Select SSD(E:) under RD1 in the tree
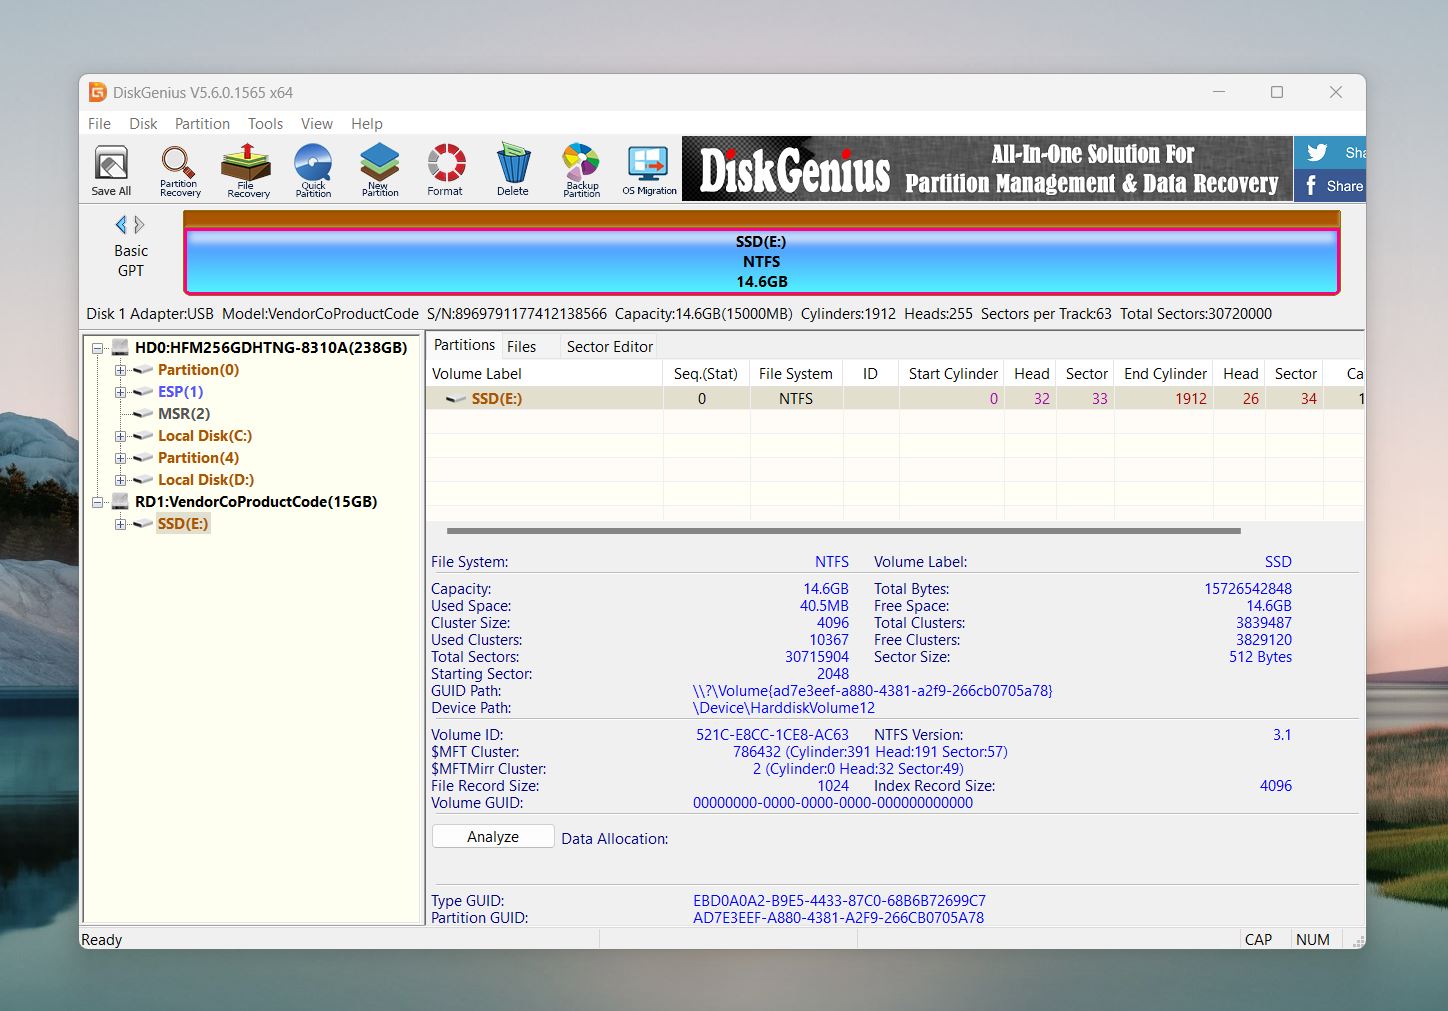Screen dimensions: 1448x1011 click(183, 524)
